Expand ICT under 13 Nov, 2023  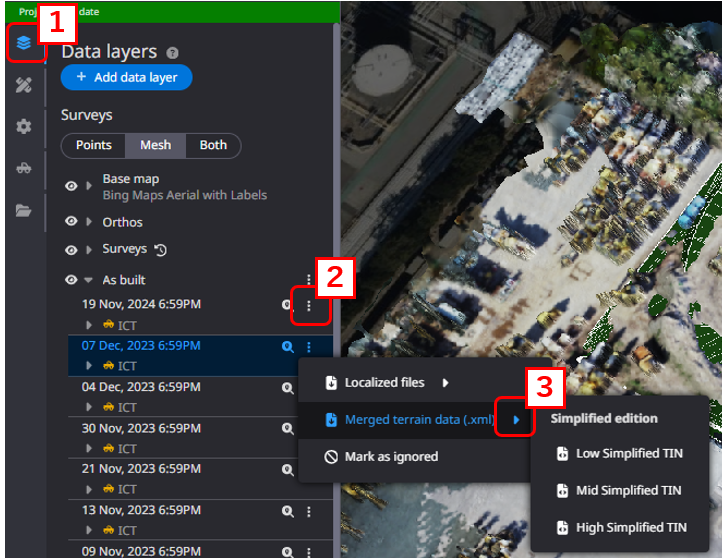coord(89,530)
